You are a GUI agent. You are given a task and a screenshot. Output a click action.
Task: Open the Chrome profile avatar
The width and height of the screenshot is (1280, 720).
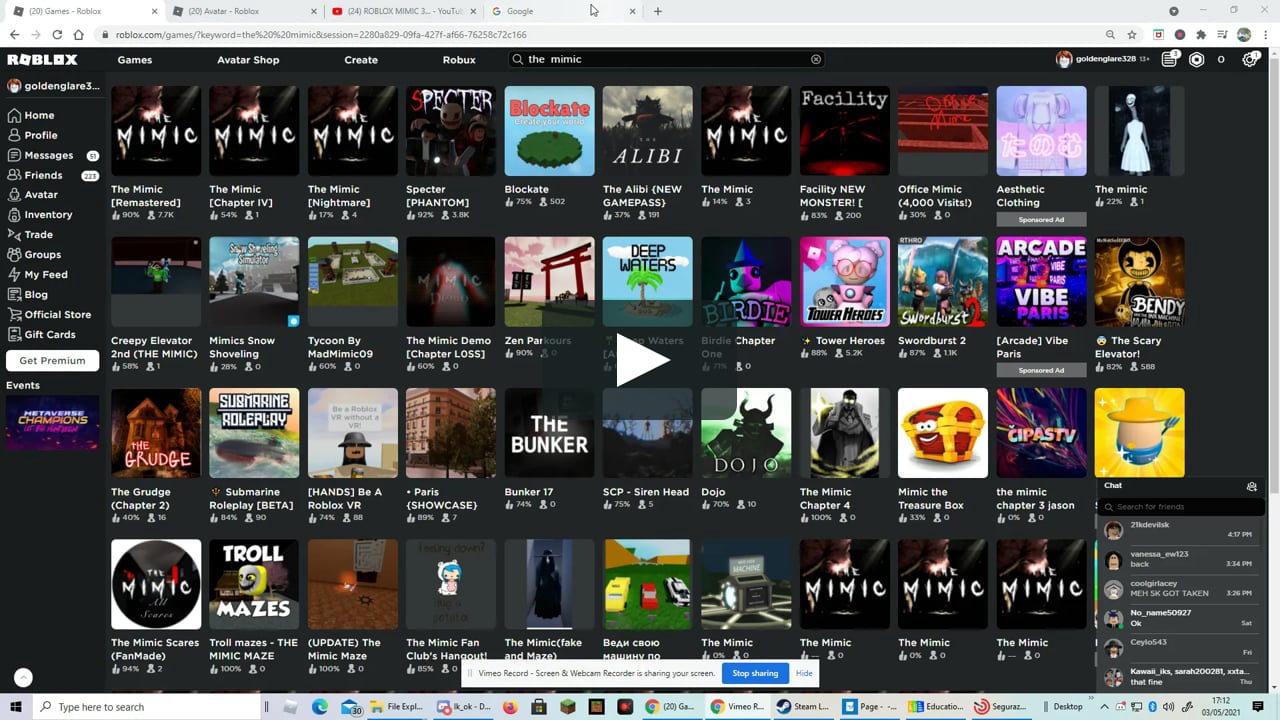1244,34
